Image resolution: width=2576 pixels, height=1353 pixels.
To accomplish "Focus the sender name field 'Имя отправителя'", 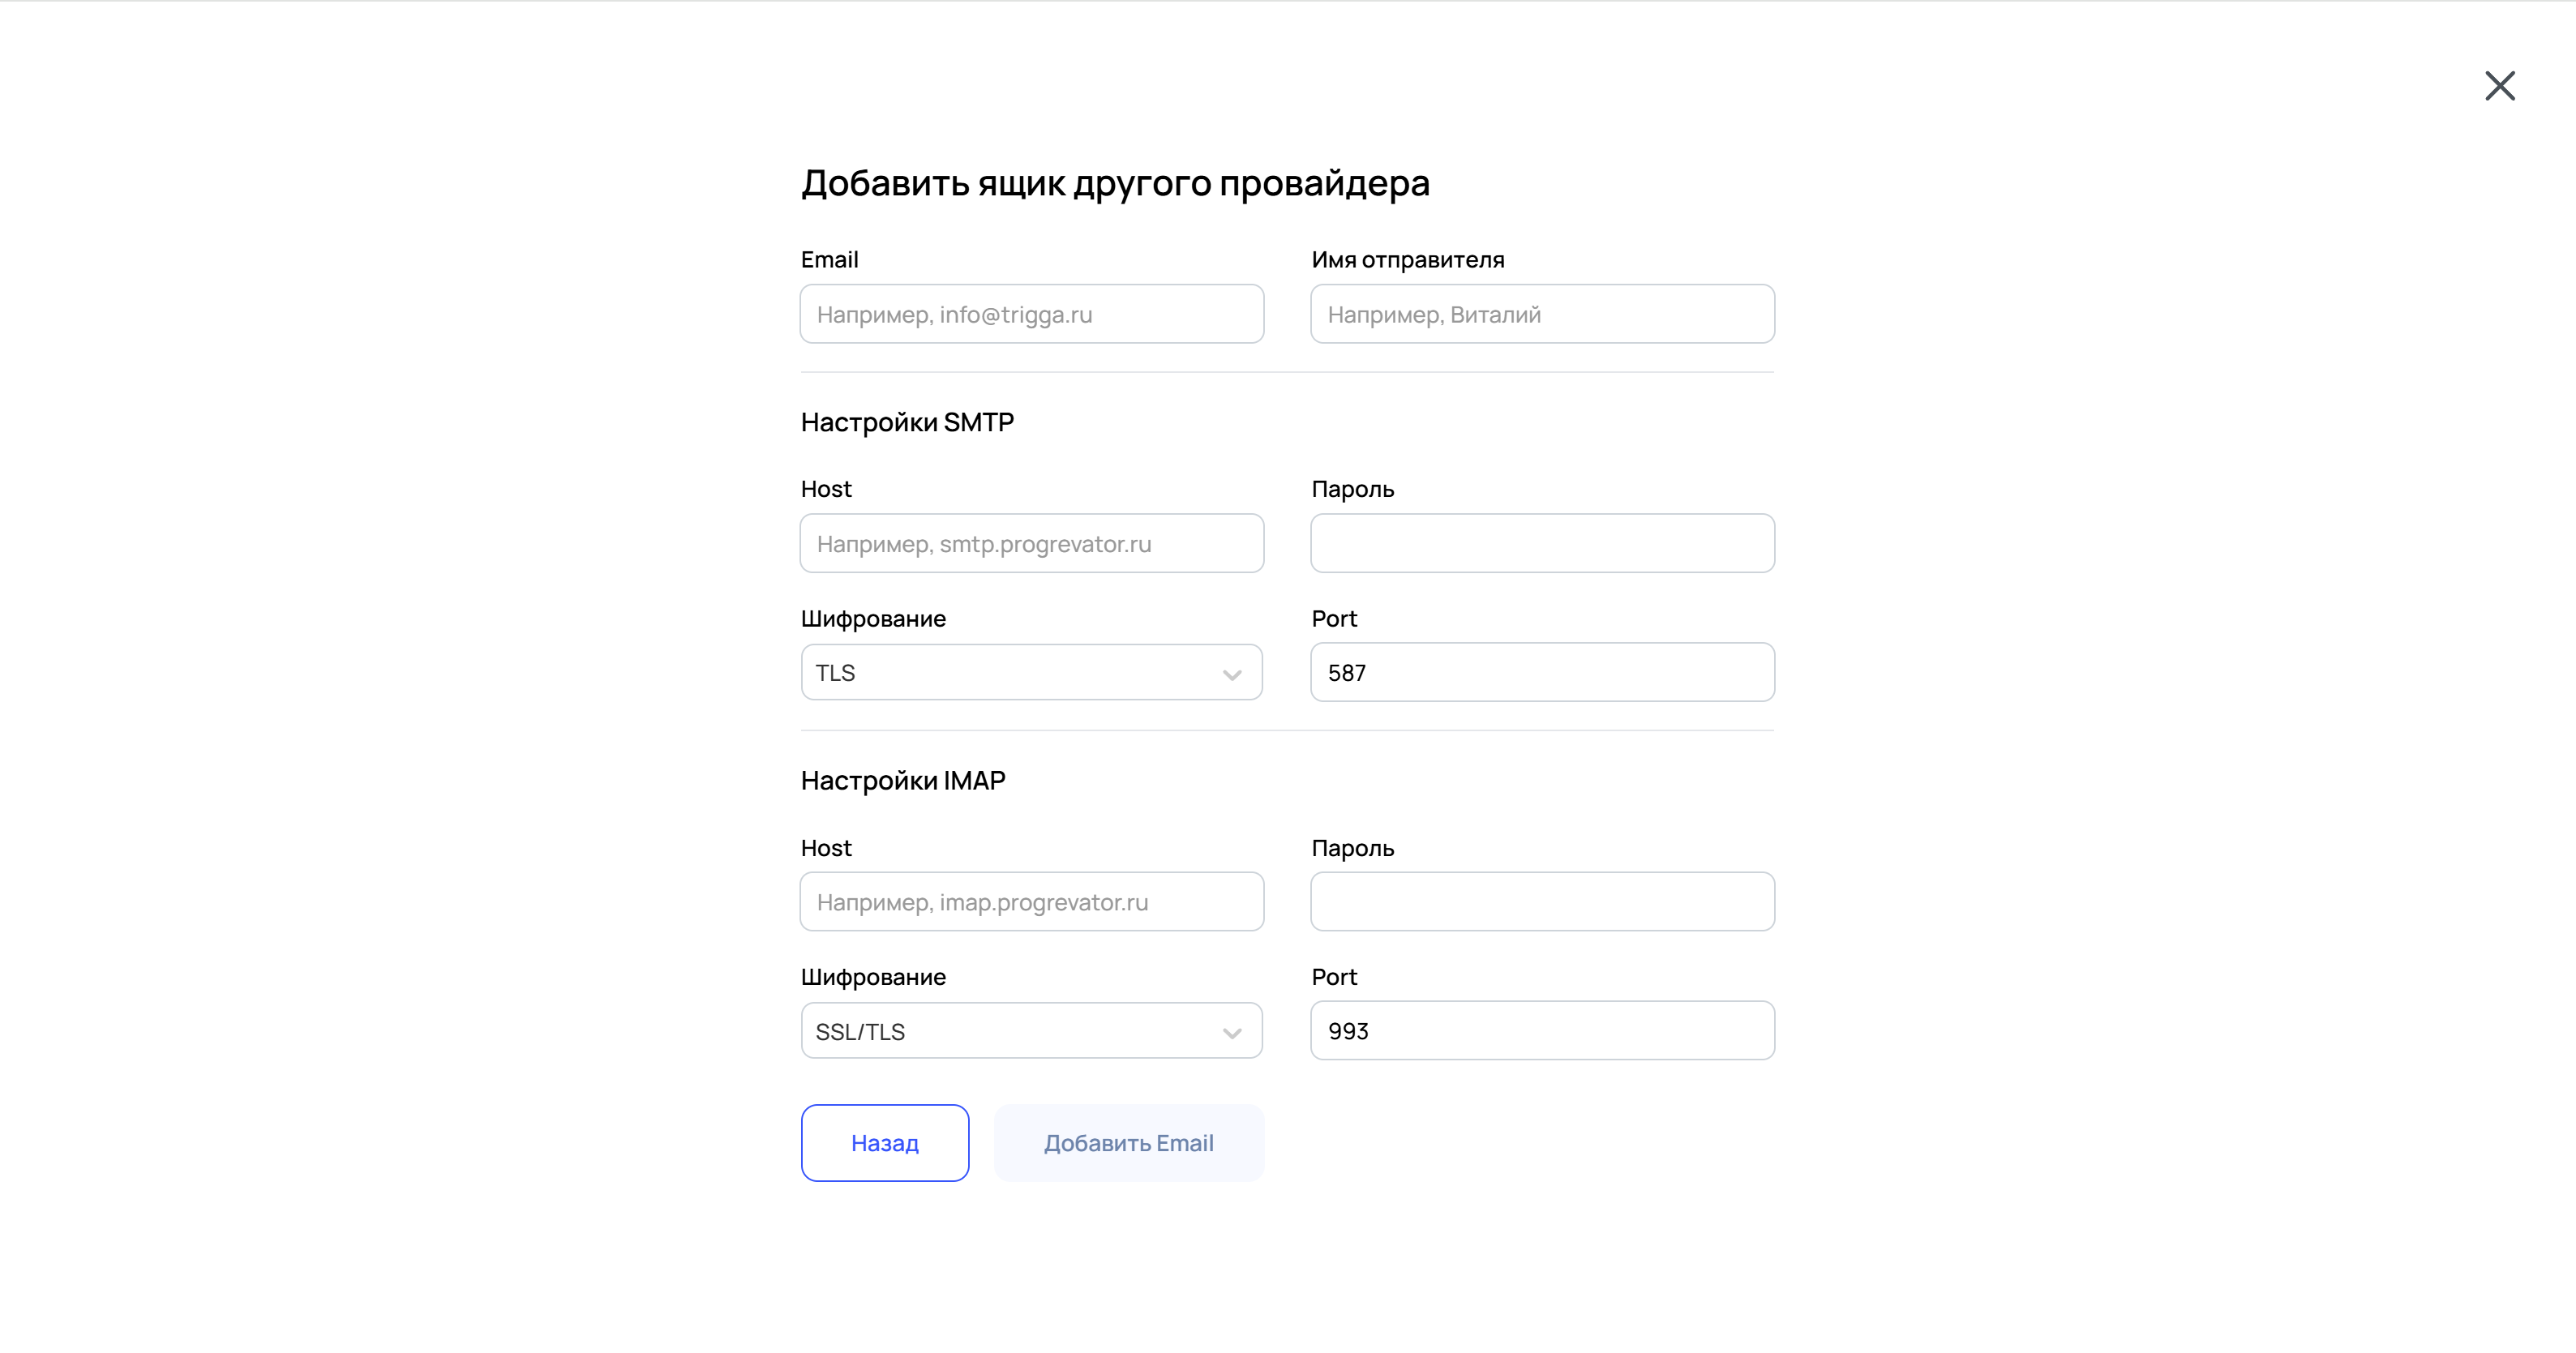I will click(x=1542, y=314).
